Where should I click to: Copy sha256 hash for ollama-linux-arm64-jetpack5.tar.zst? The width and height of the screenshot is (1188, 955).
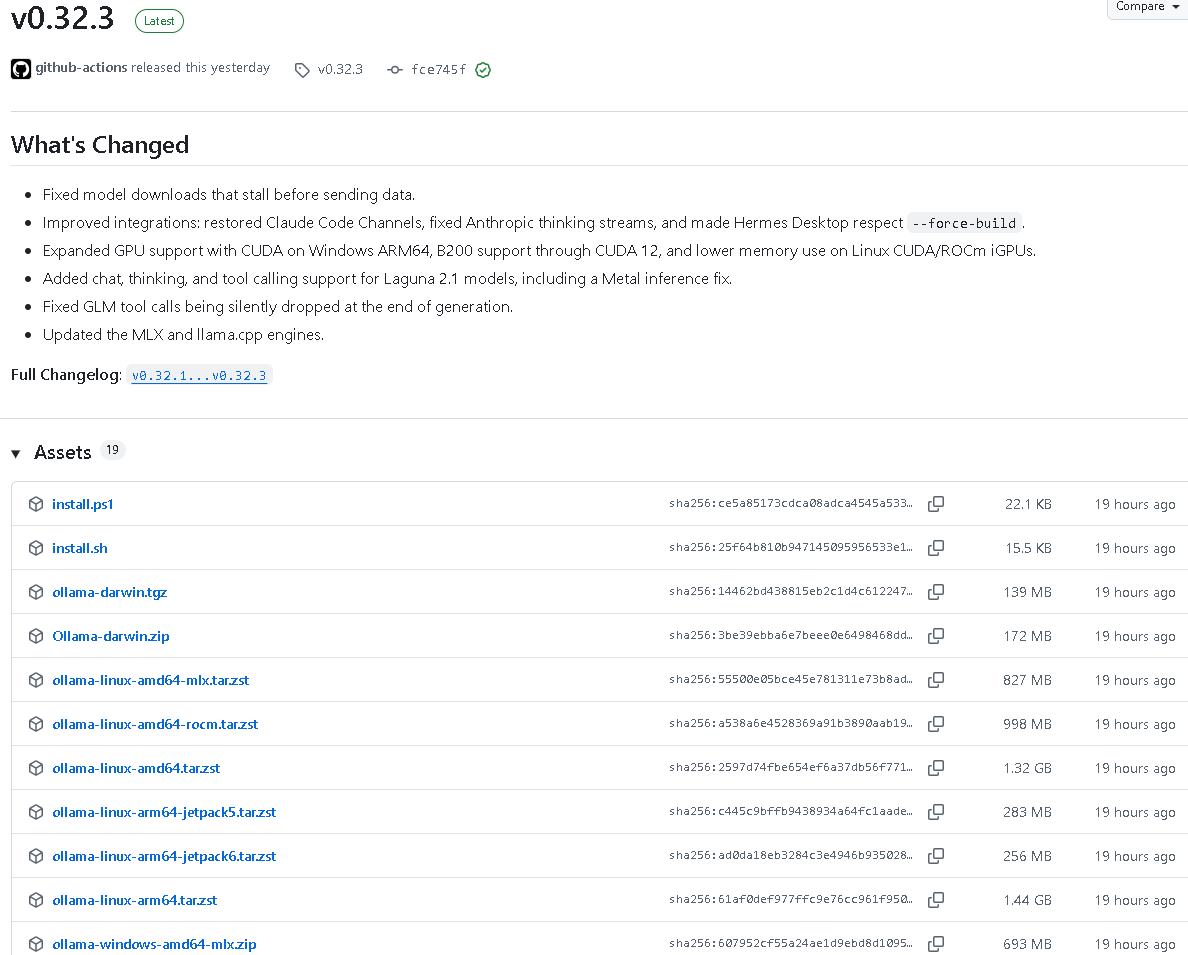click(x=936, y=812)
